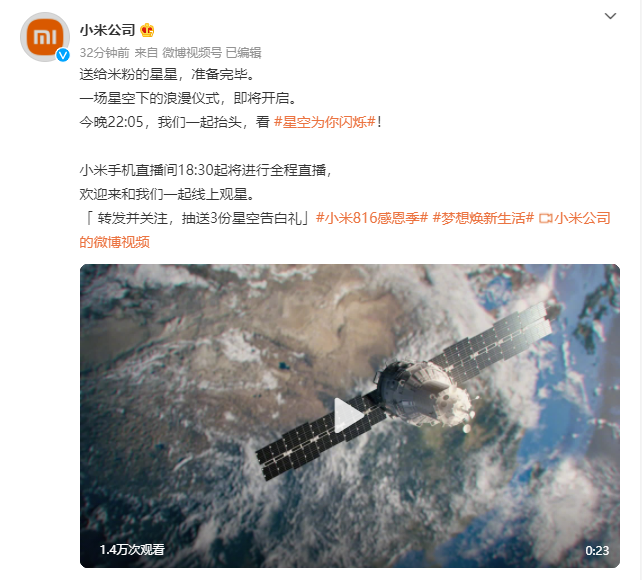This screenshot has height=580, width=642.
Task: Click the 已编辑 edited label
Action: pos(244,53)
